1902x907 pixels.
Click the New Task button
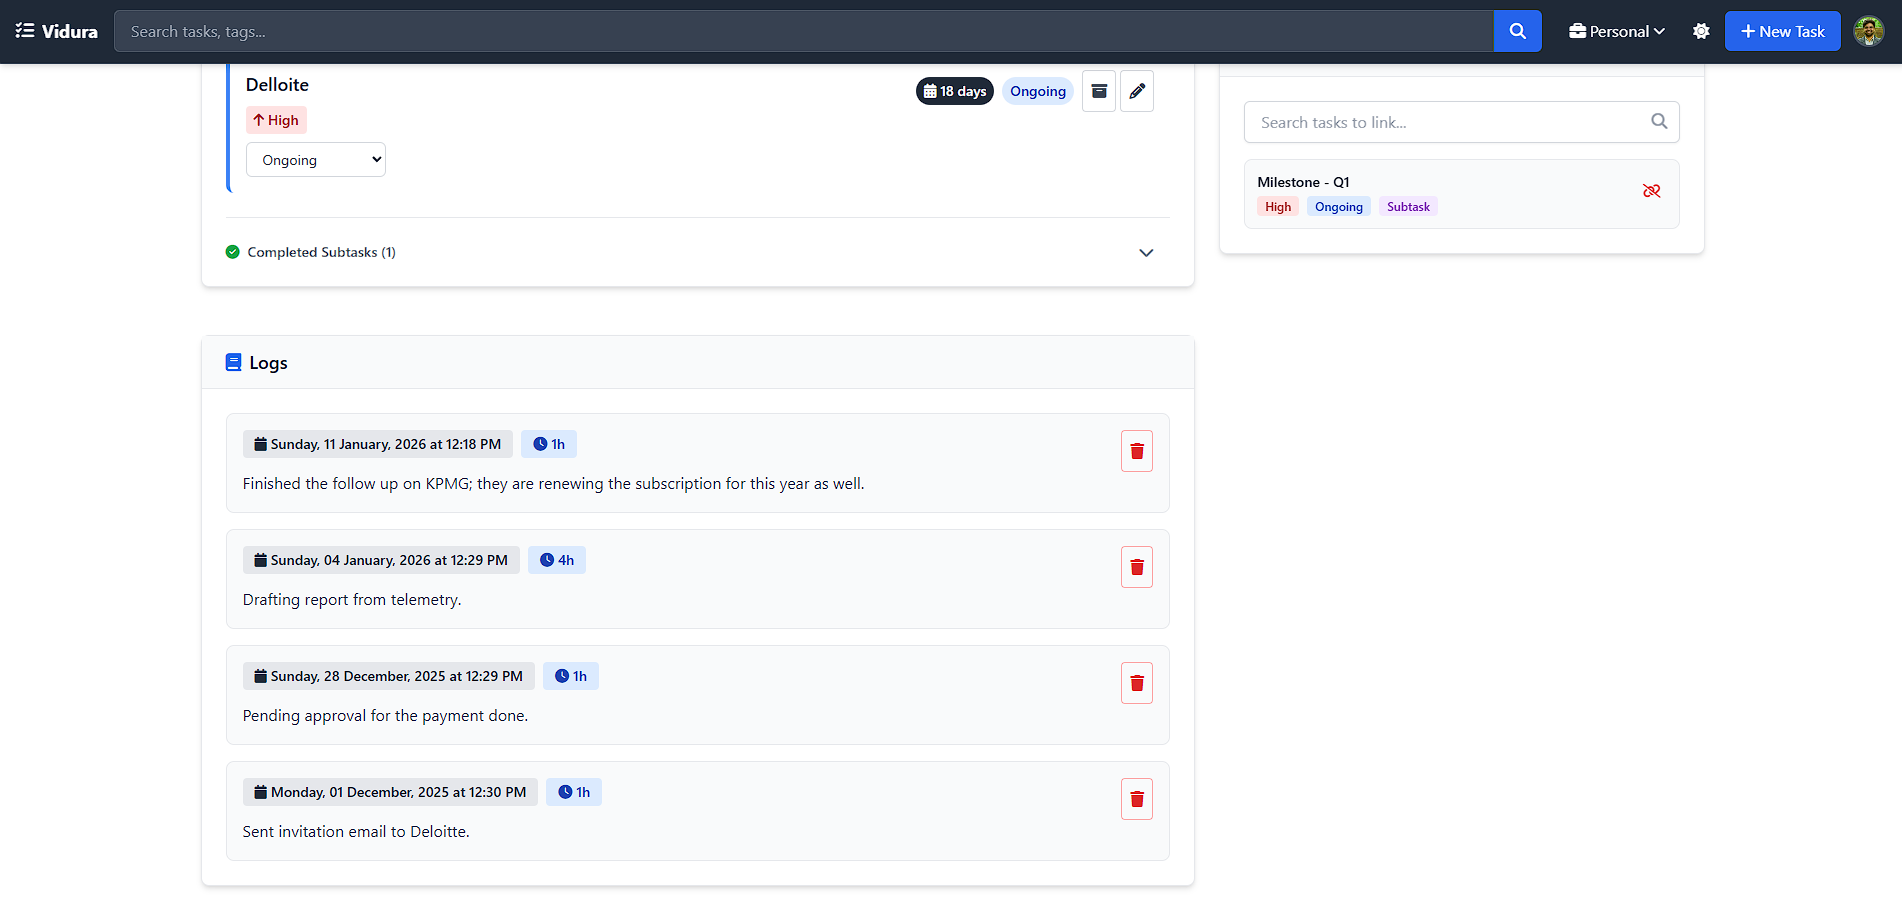pos(1782,31)
